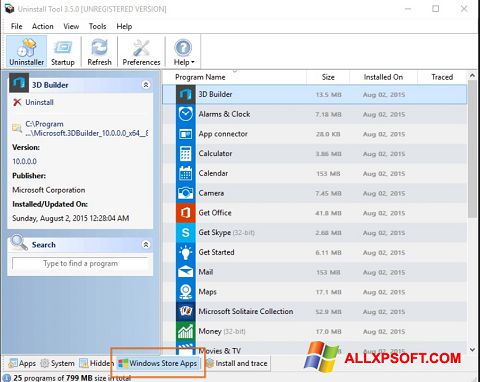Click the App connector icon

[x=185, y=134]
